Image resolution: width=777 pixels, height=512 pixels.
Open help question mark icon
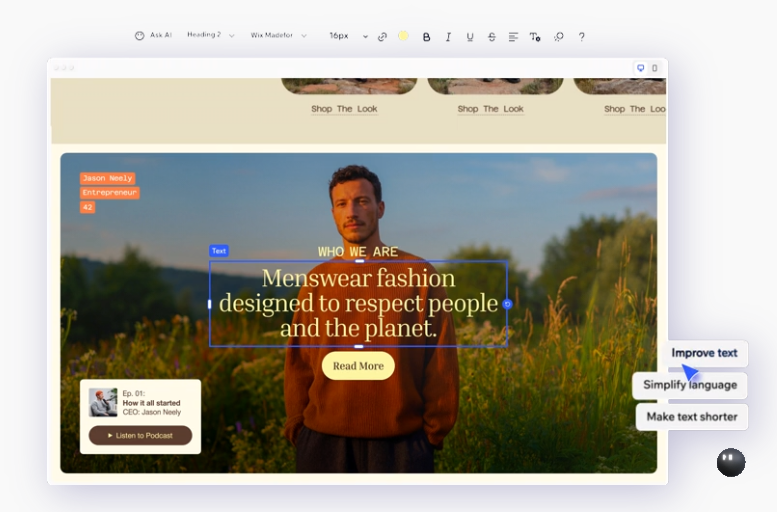581,37
